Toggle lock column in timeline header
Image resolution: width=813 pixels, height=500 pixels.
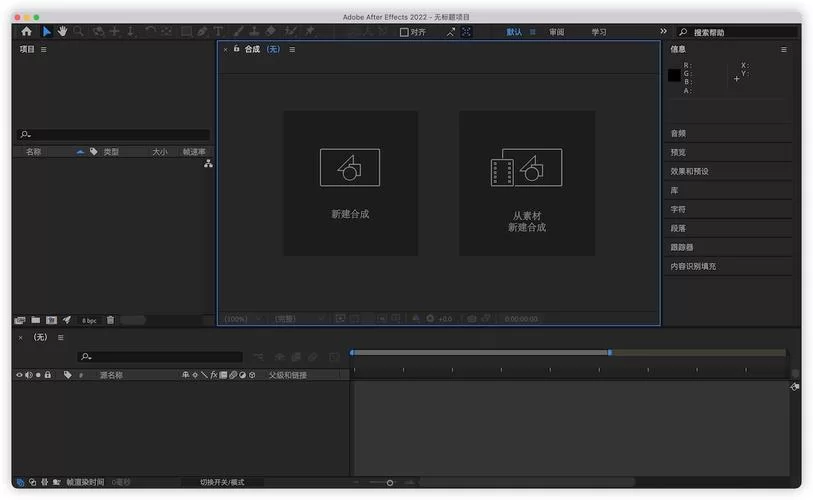(x=48, y=374)
